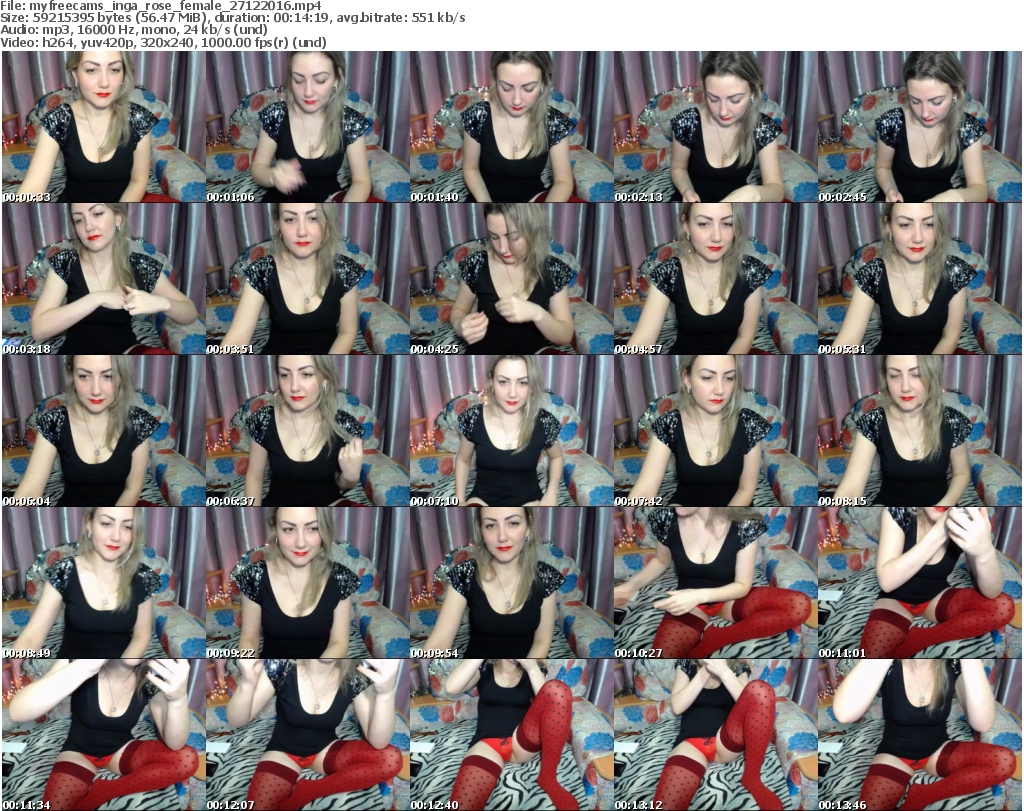Choose the frame timestamped 00:09:54
This screenshot has height=811, width=1024.
[x=511, y=583]
